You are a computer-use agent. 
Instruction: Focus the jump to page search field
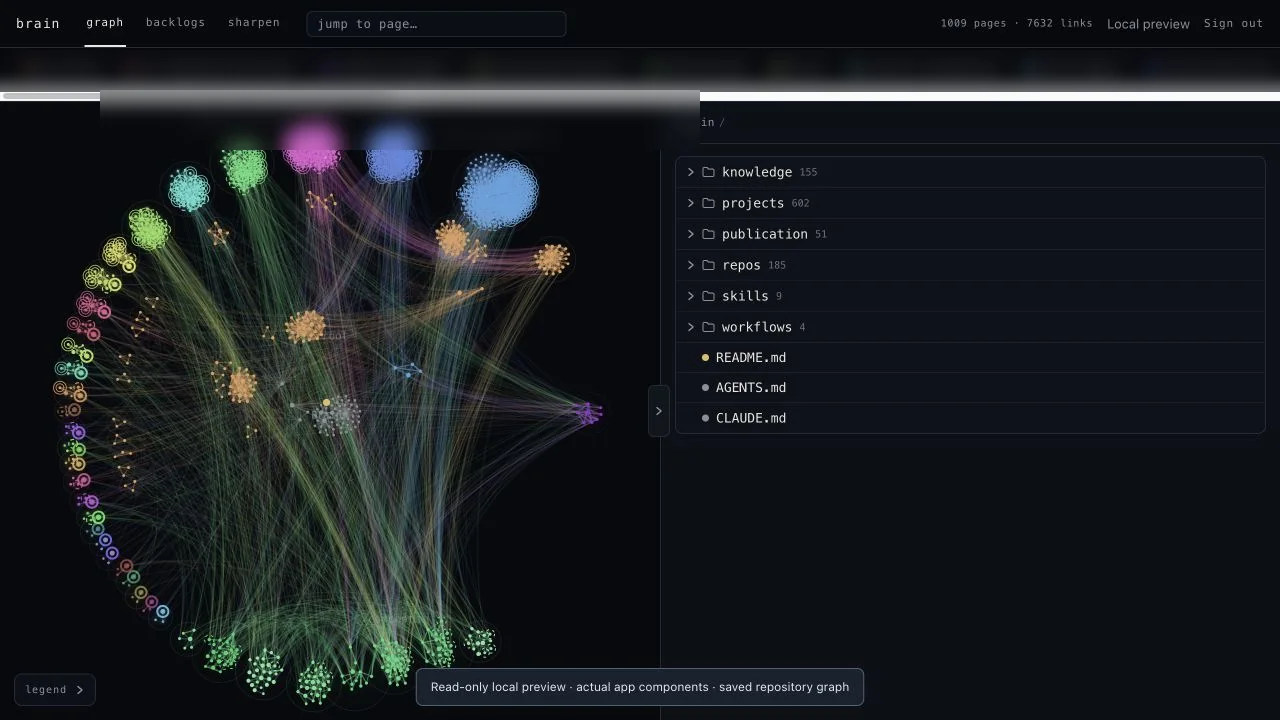pyautogui.click(x=436, y=24)
